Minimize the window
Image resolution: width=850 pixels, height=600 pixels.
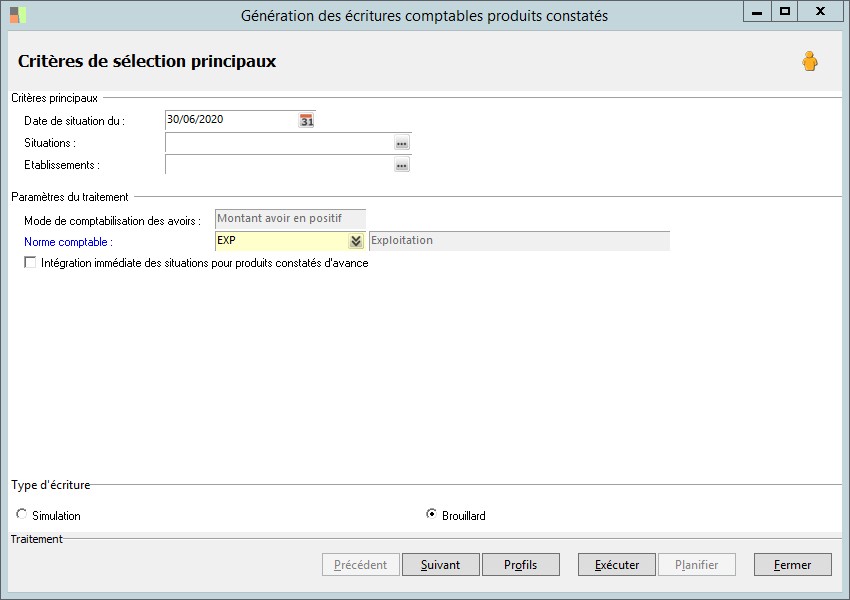click(756, 11)
